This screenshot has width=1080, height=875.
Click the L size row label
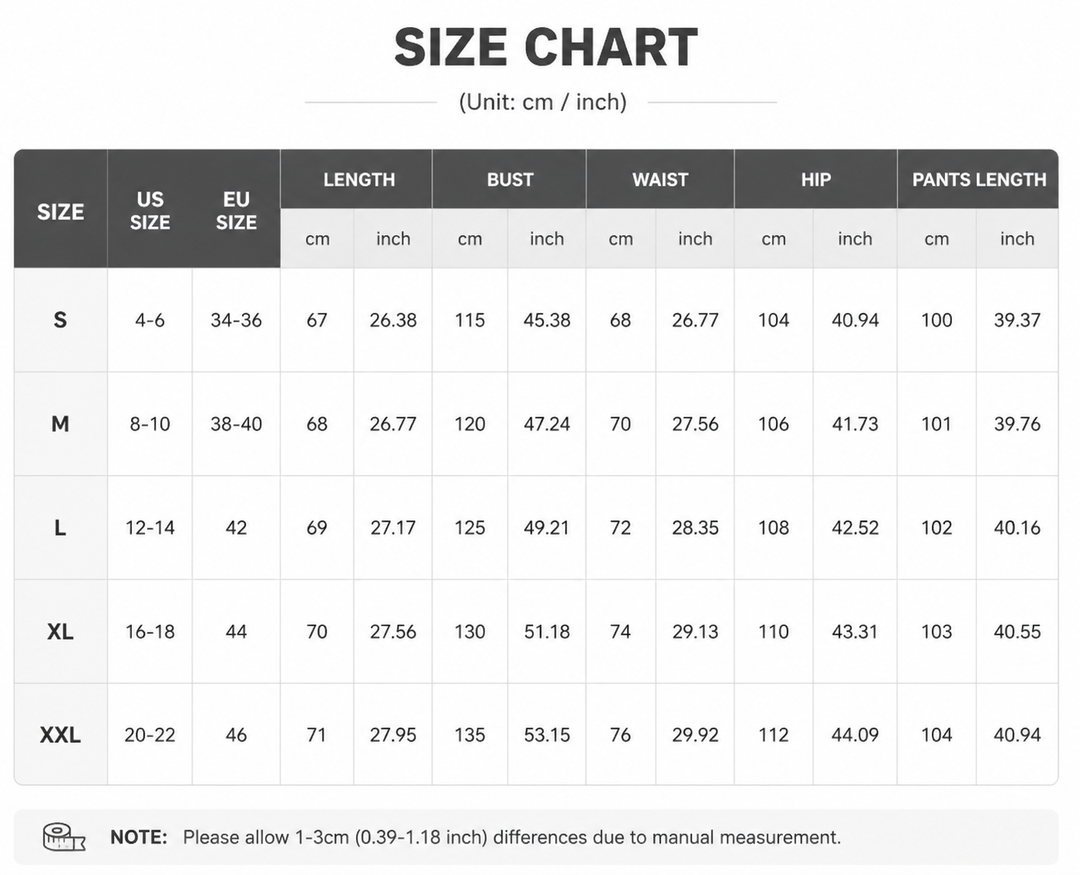61,528
